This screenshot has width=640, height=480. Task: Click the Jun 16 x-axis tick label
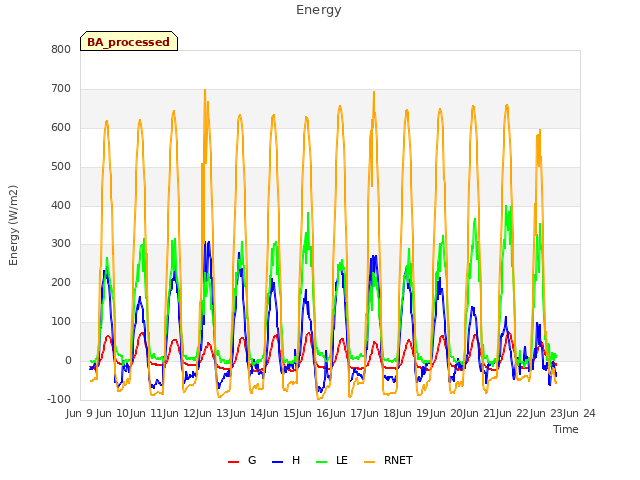(312, 413)
